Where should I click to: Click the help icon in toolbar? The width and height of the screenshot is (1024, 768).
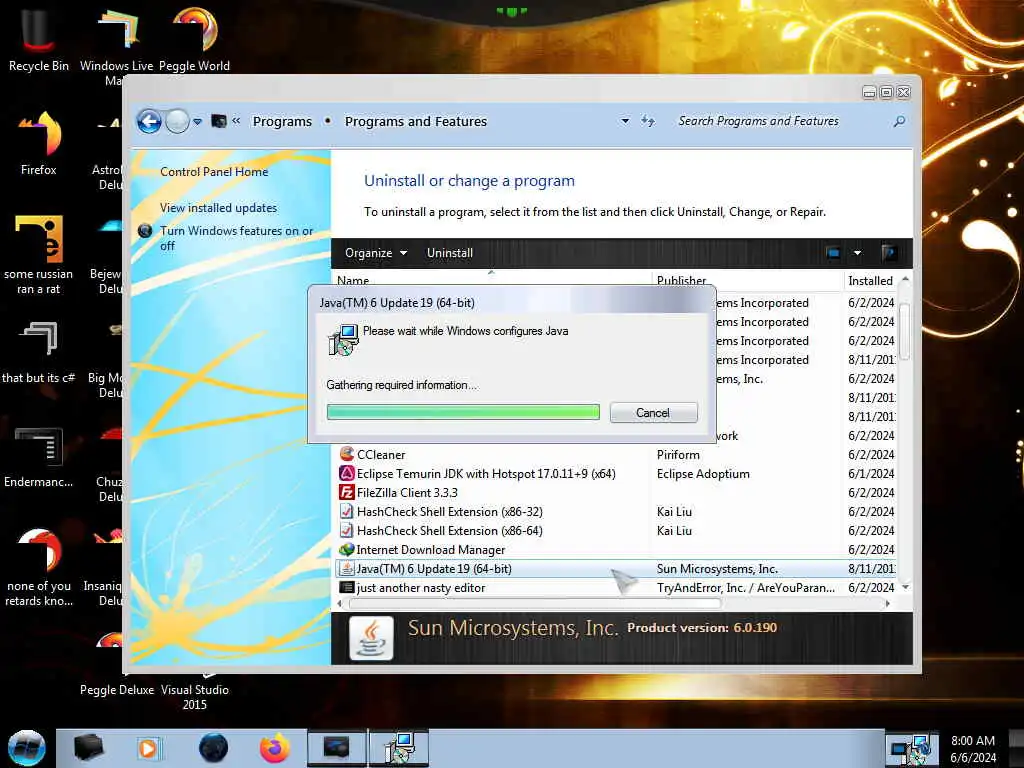tap(889, 253)
